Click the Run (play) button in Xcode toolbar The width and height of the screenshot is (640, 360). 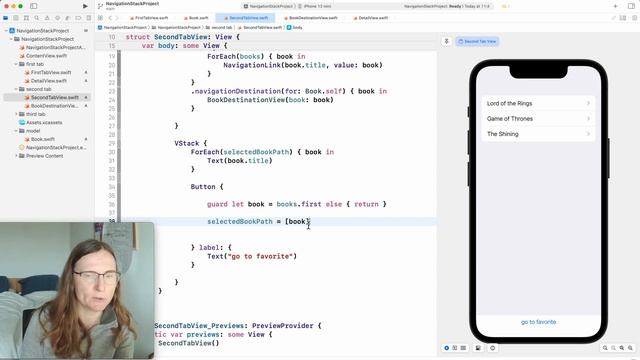click(85, 6)
